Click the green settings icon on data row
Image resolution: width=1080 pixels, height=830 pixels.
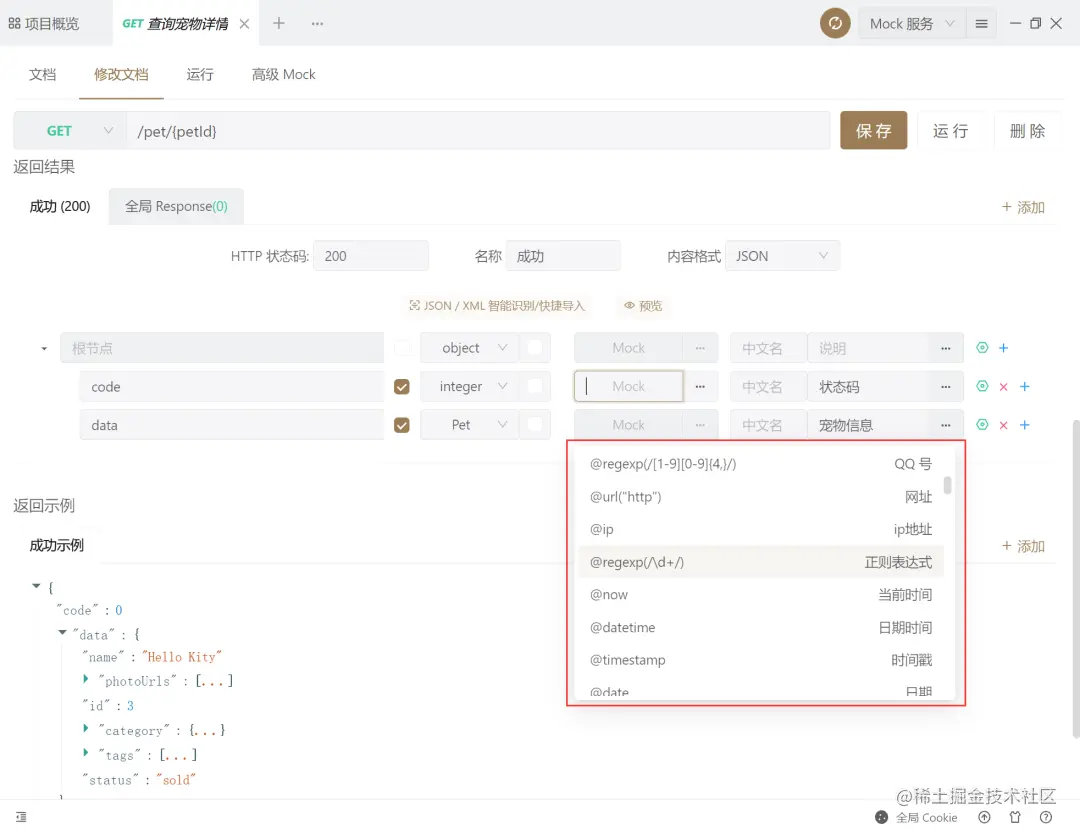(982, 425)
